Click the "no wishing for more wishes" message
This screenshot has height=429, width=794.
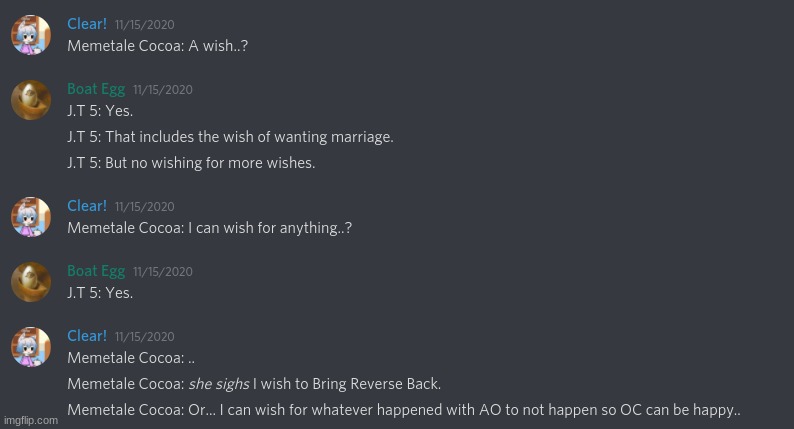(x=191, y=163)
